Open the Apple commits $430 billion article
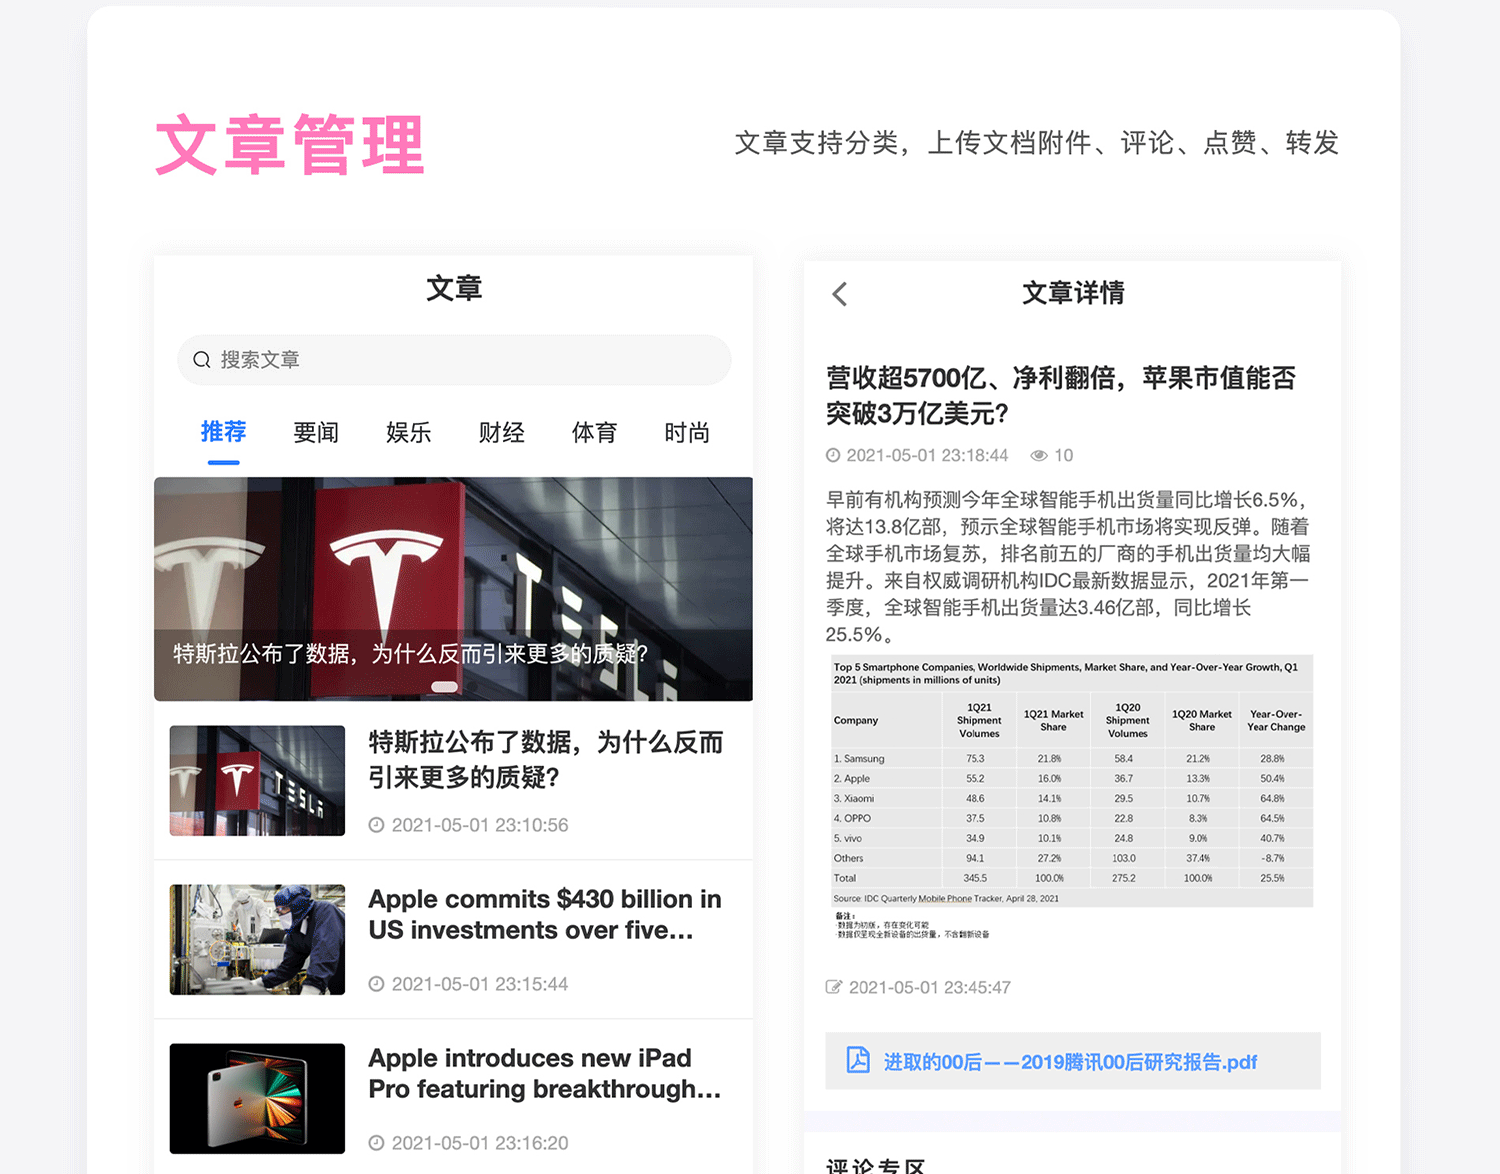This screenshot has height=1174, width=1500. (x=544, y=915)
